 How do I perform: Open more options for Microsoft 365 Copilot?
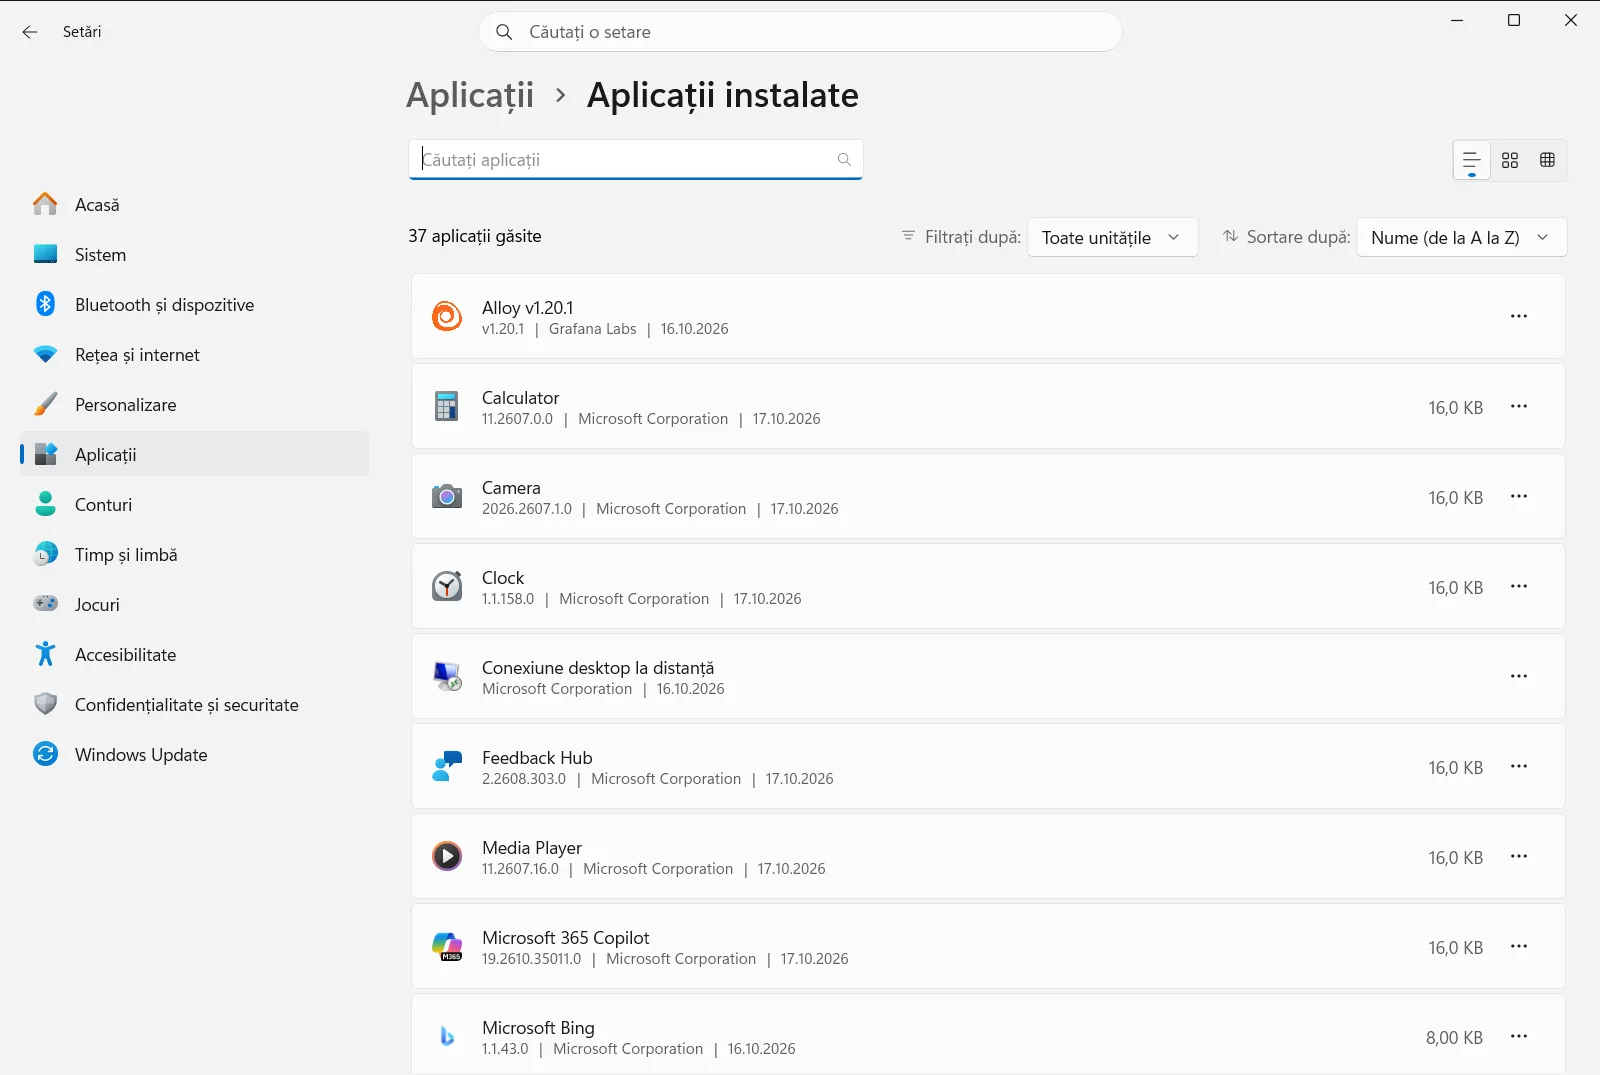coord(1519,946)
